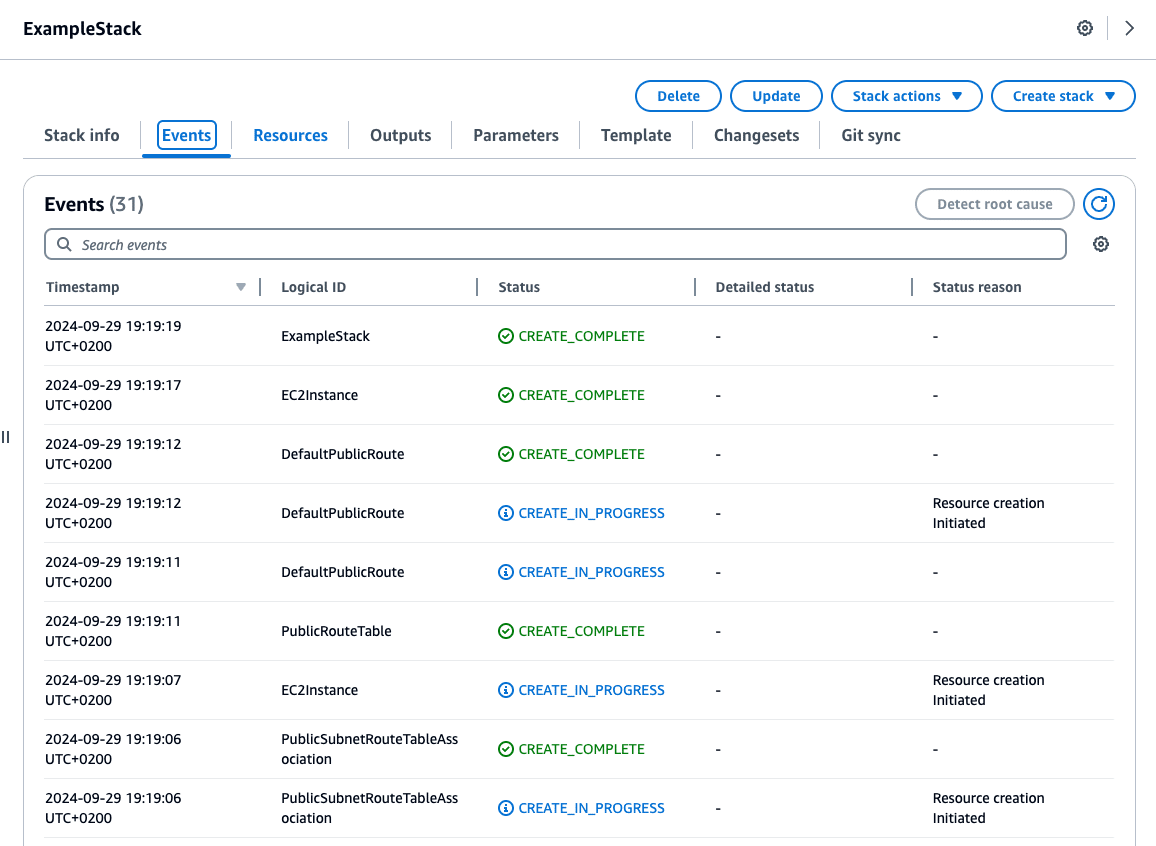This screenshot has width=1156, height=846.
Task: Open the Changesets tab
Action: (x=756, y=135)
